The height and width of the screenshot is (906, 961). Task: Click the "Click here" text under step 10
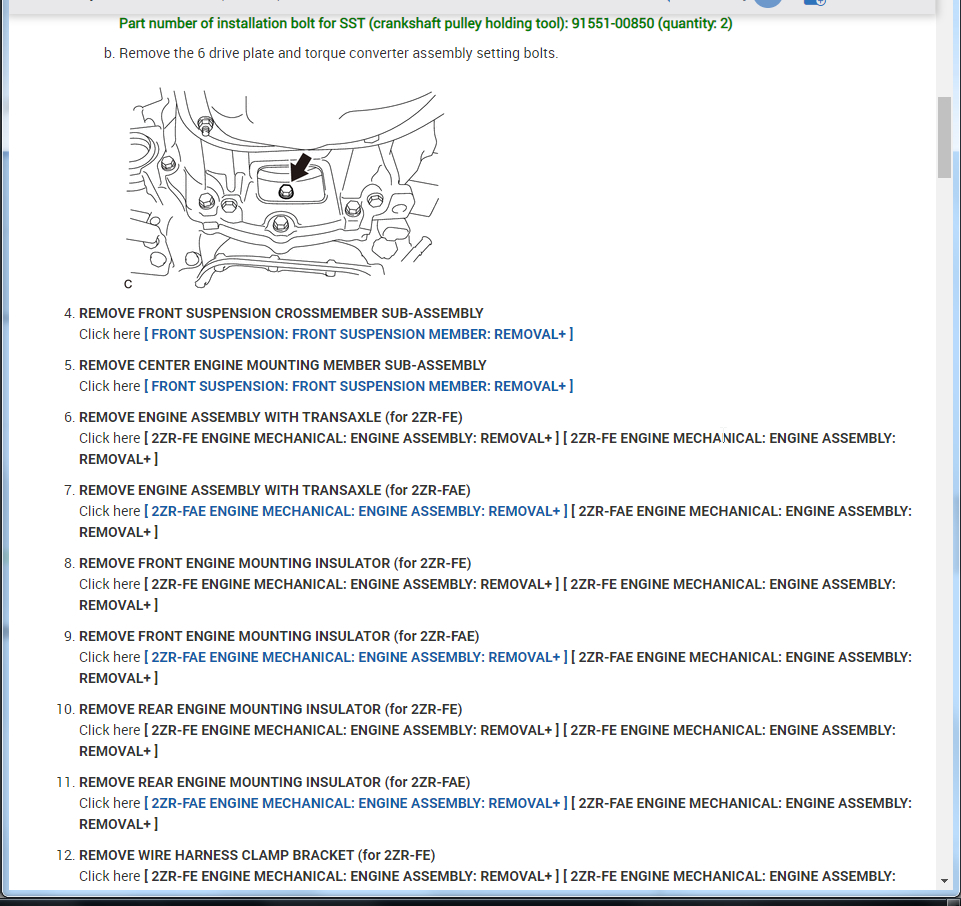(110, 730)
